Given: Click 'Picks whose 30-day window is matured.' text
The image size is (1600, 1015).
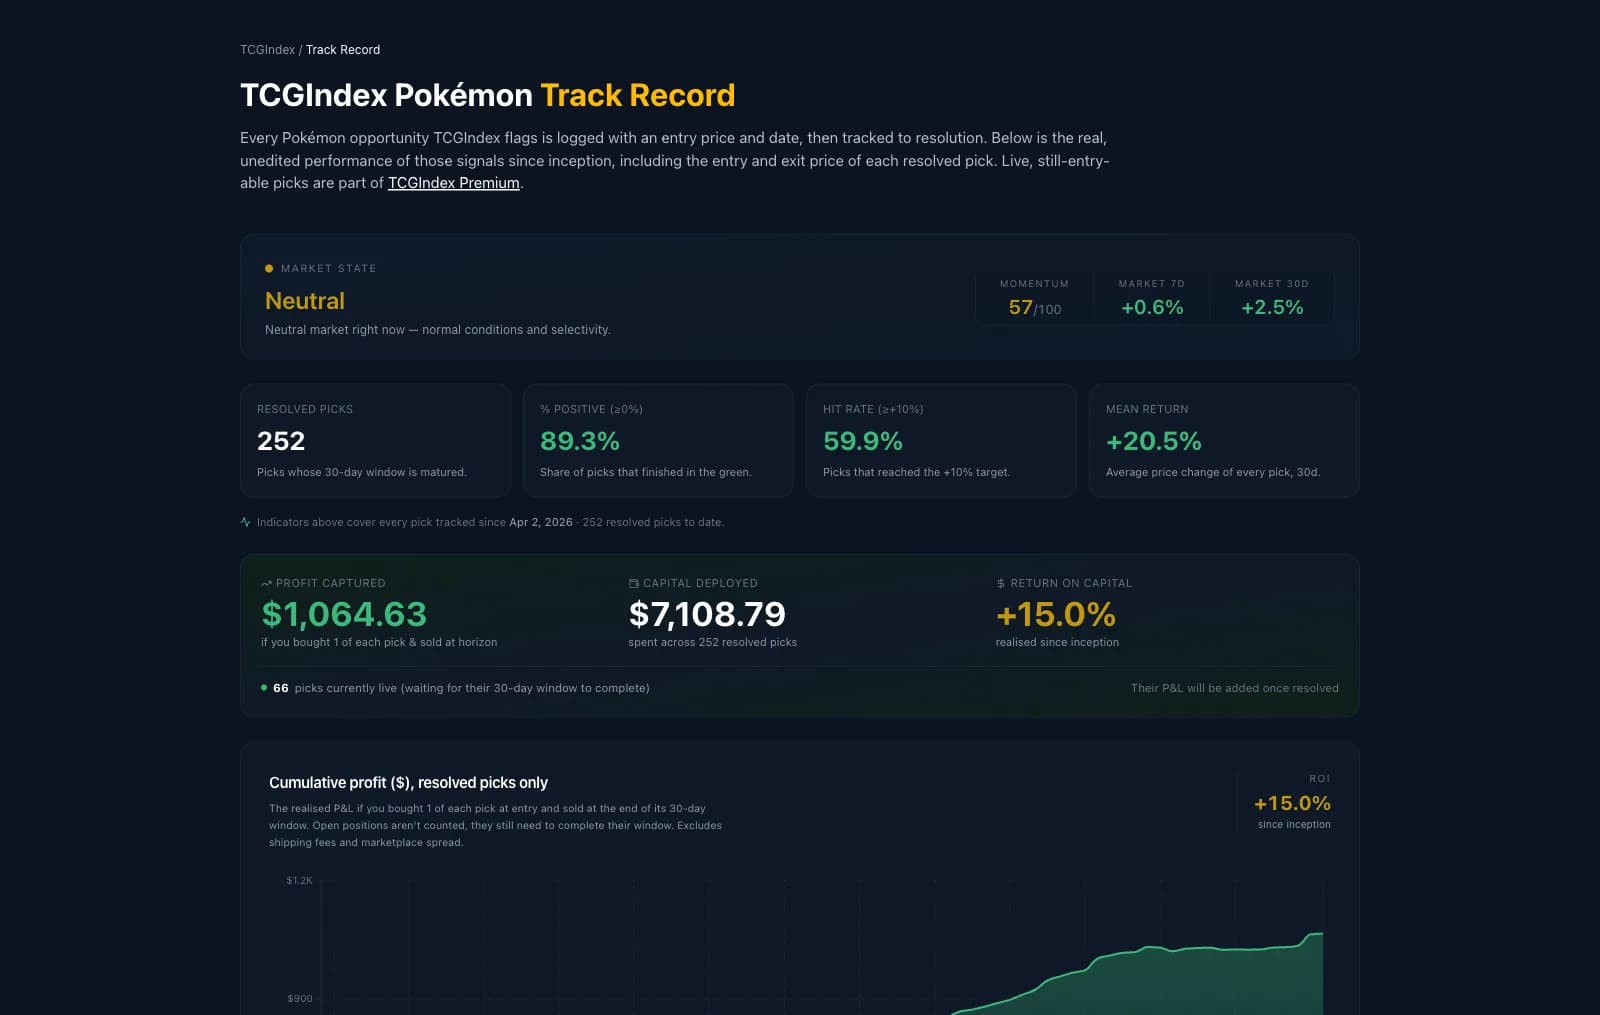Looking at the screenshot, I should (361, 472).
